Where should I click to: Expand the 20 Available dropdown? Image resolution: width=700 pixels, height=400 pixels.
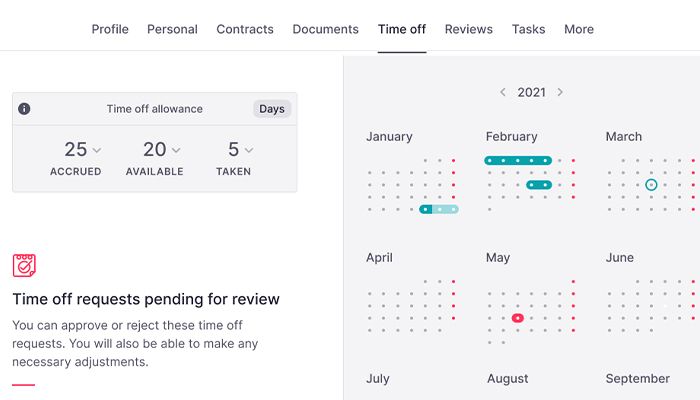(x=176, y=150)
